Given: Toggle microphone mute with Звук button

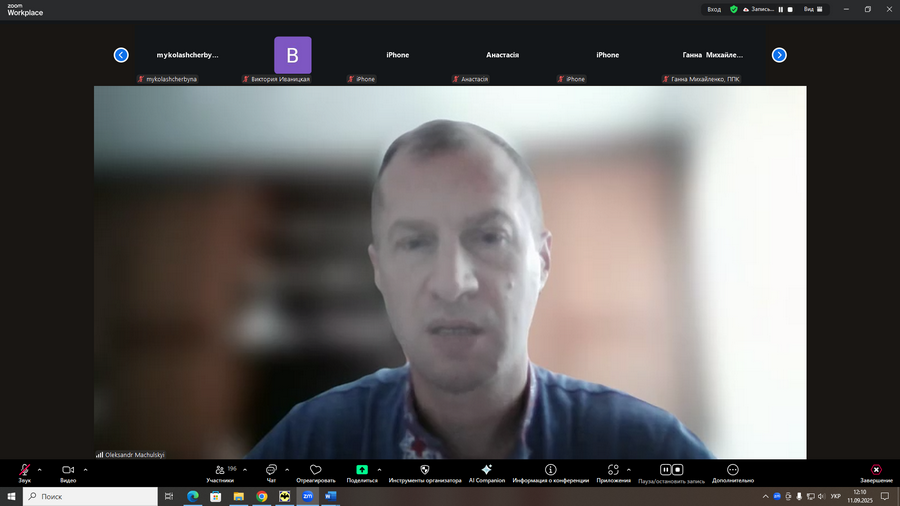Looking at the screenshot, I should [24, 470].
